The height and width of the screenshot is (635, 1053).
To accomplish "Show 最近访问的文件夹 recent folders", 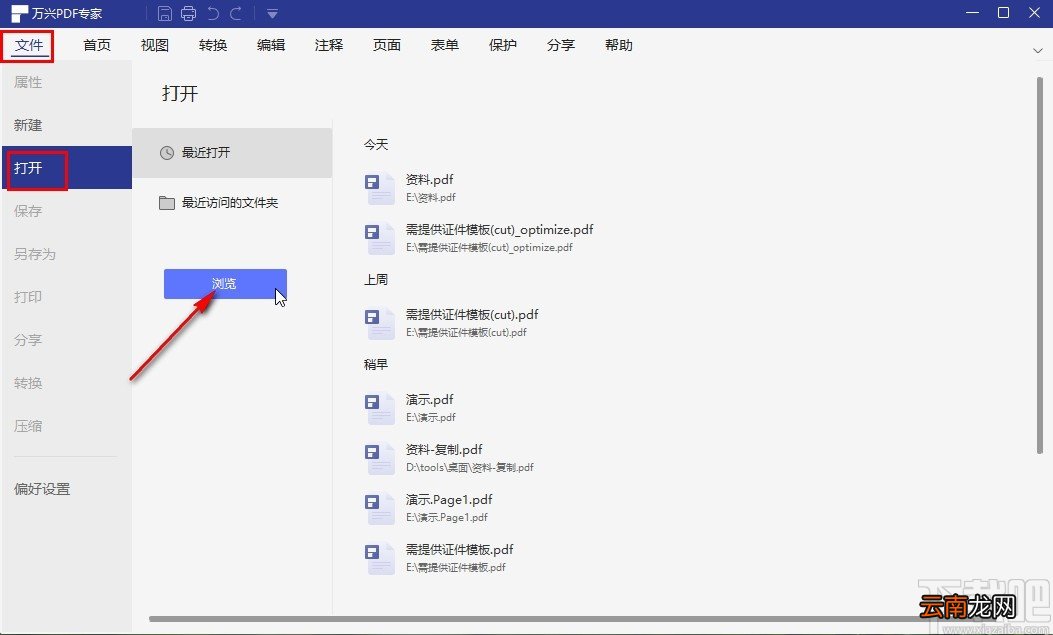I will coord(232,203).
